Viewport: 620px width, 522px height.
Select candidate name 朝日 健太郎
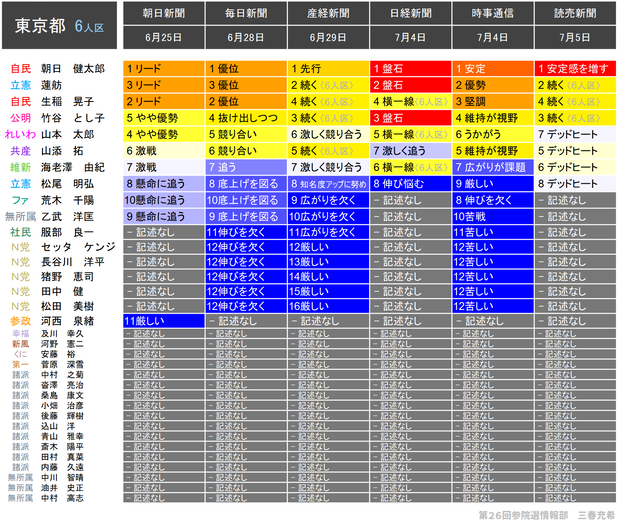[73, 69]
